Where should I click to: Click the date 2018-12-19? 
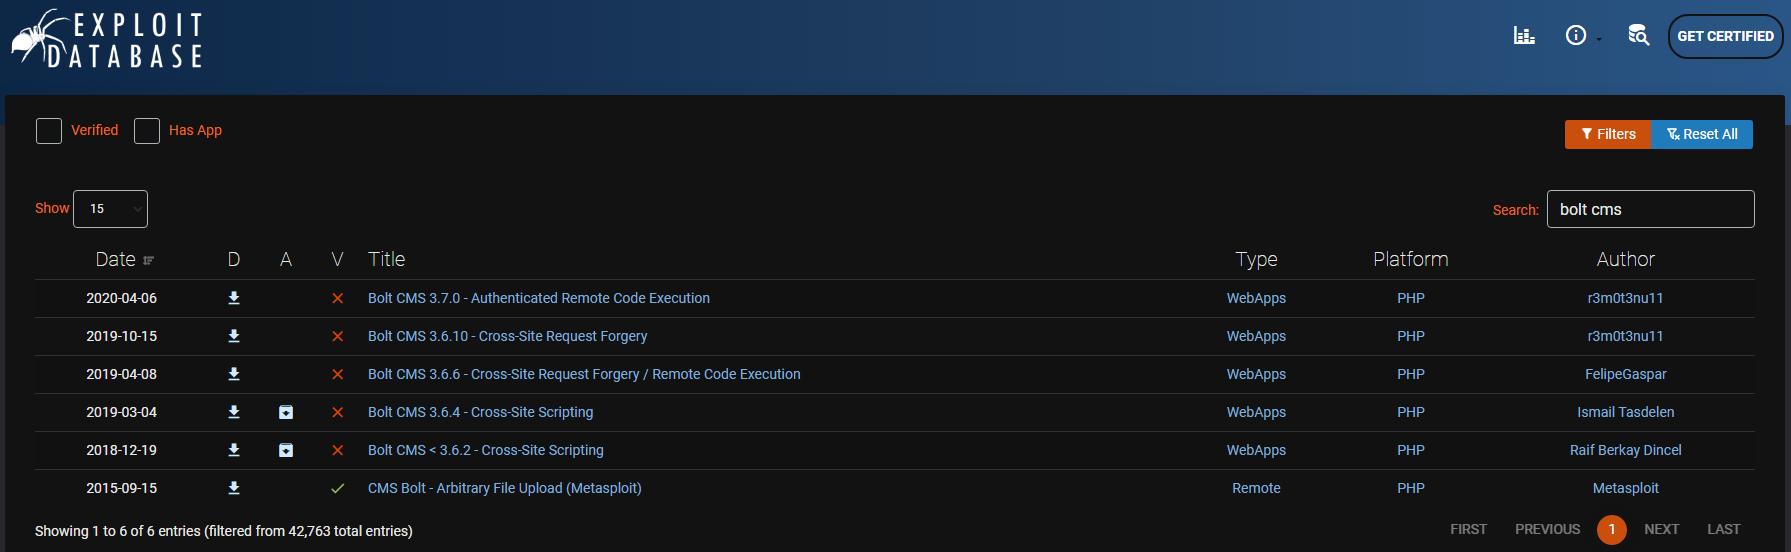[122, 450]
